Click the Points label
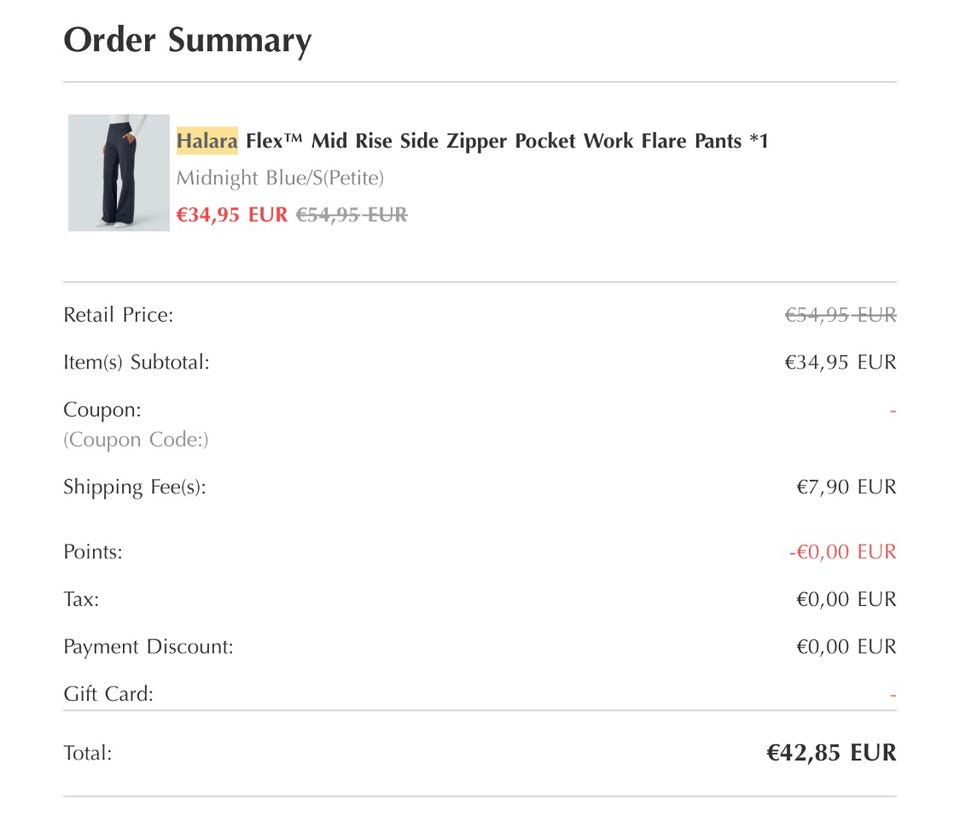Screen dimensions: 960x816 pyautogui.click(x=93, y=552)
